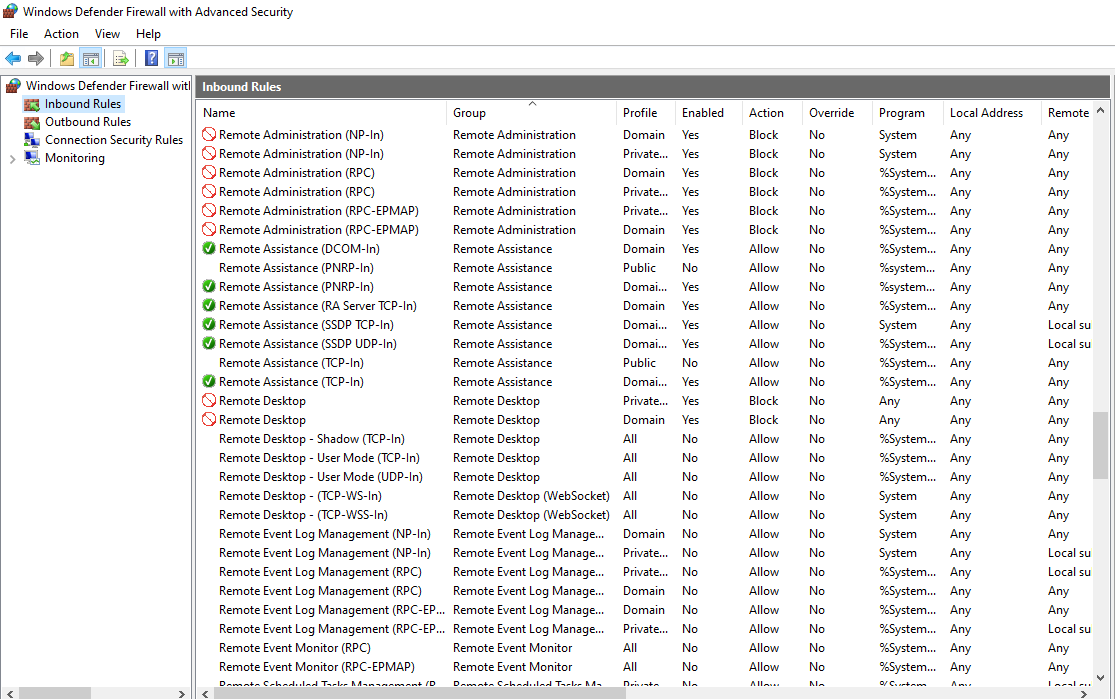Click the green check icon for Remote Assistance (DCOM-In)
Screen dimensions: 1115x699
click(209, 249)
